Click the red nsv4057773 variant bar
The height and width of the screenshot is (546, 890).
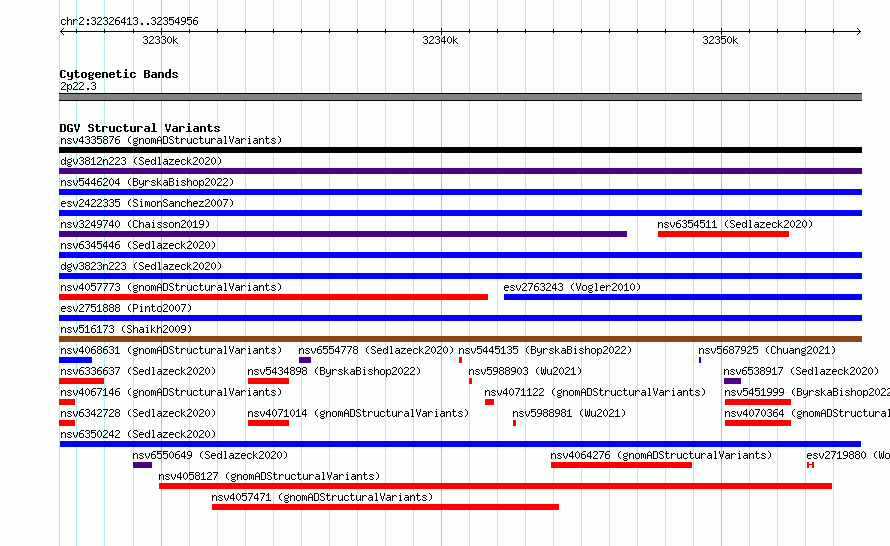point(274,297)
